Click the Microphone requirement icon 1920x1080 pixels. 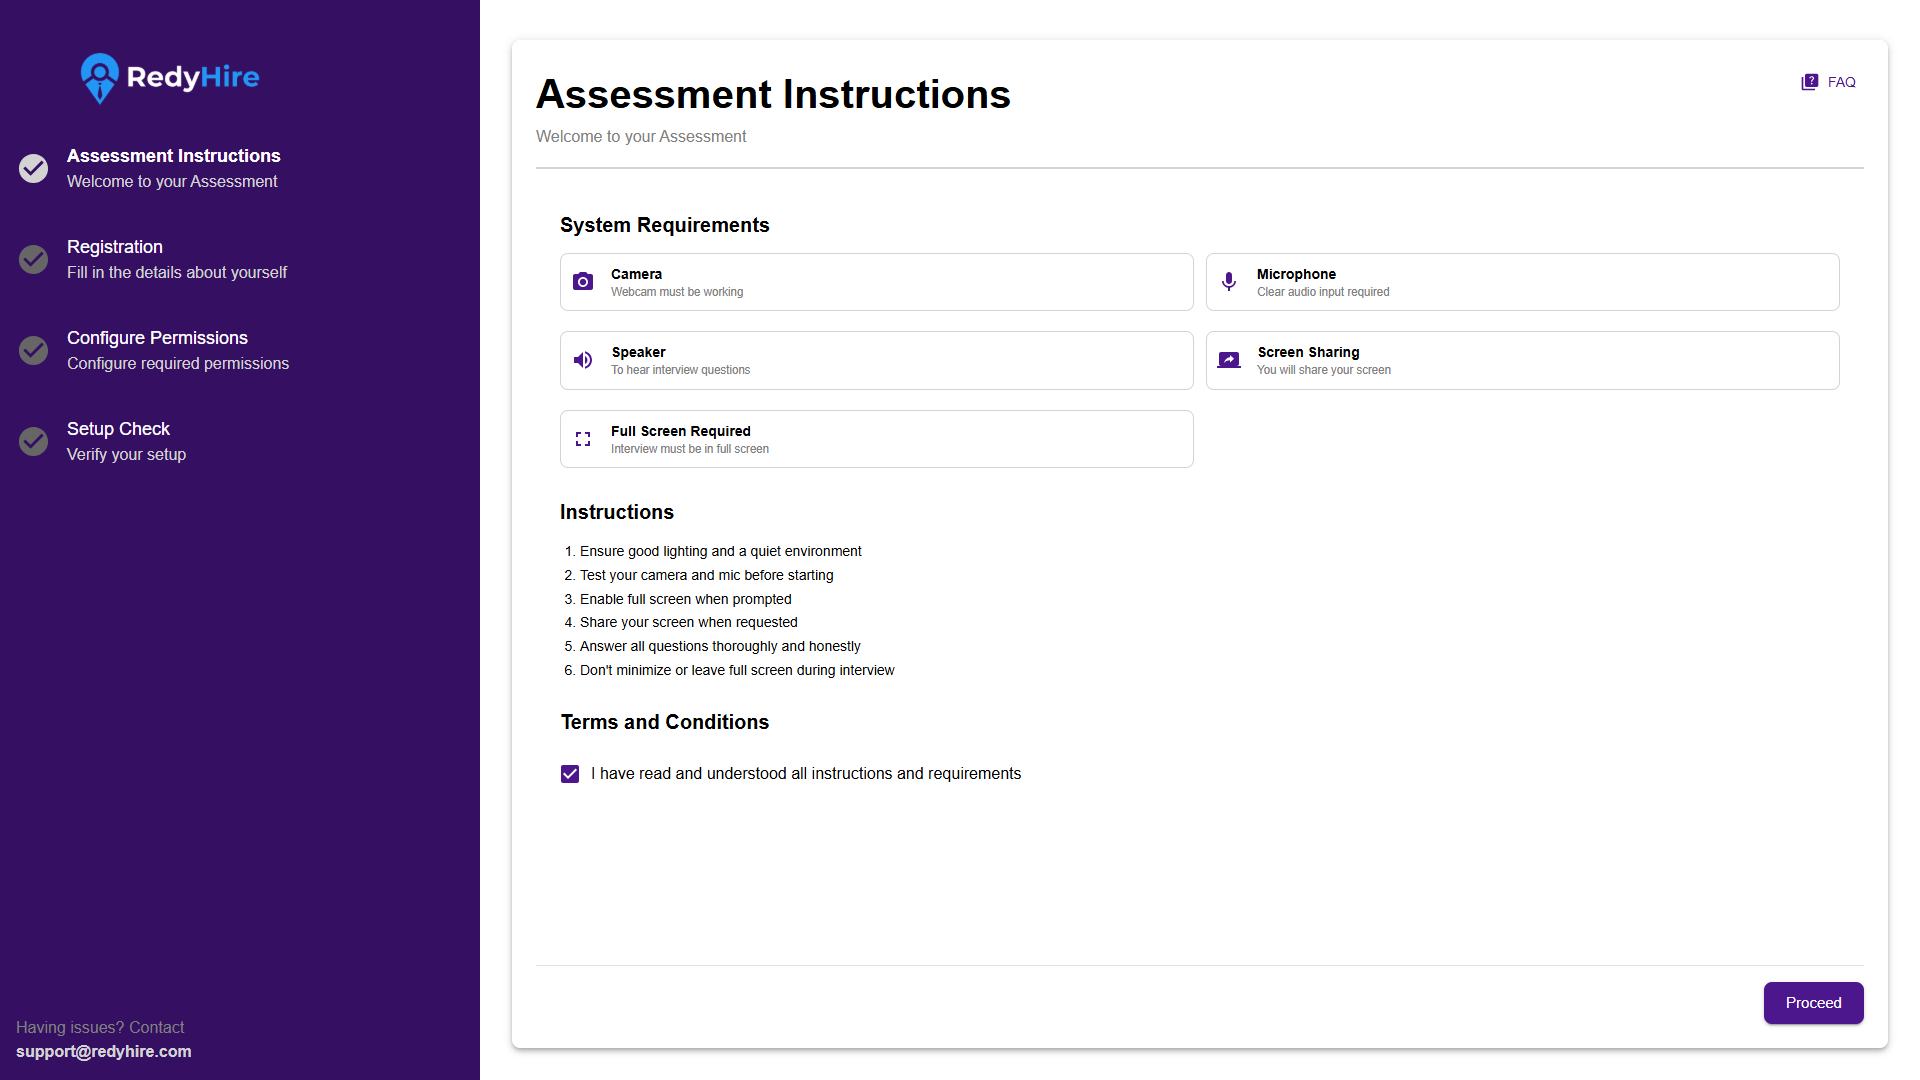click(1229, 282)
